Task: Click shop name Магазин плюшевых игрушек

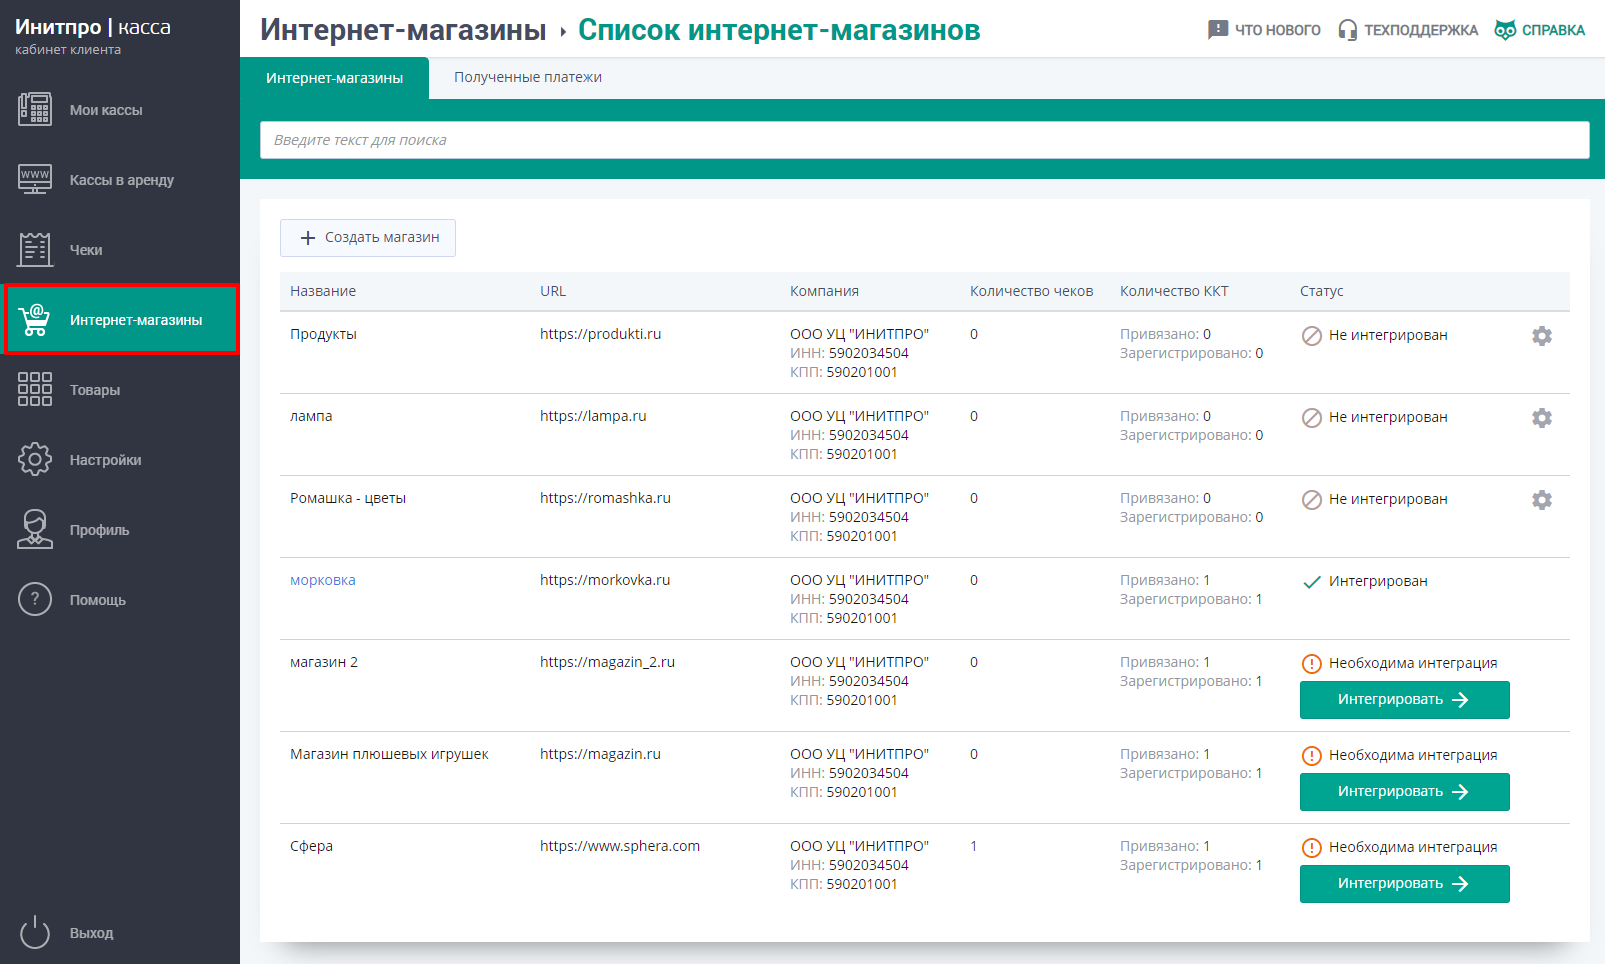Action: click(389, 754)
